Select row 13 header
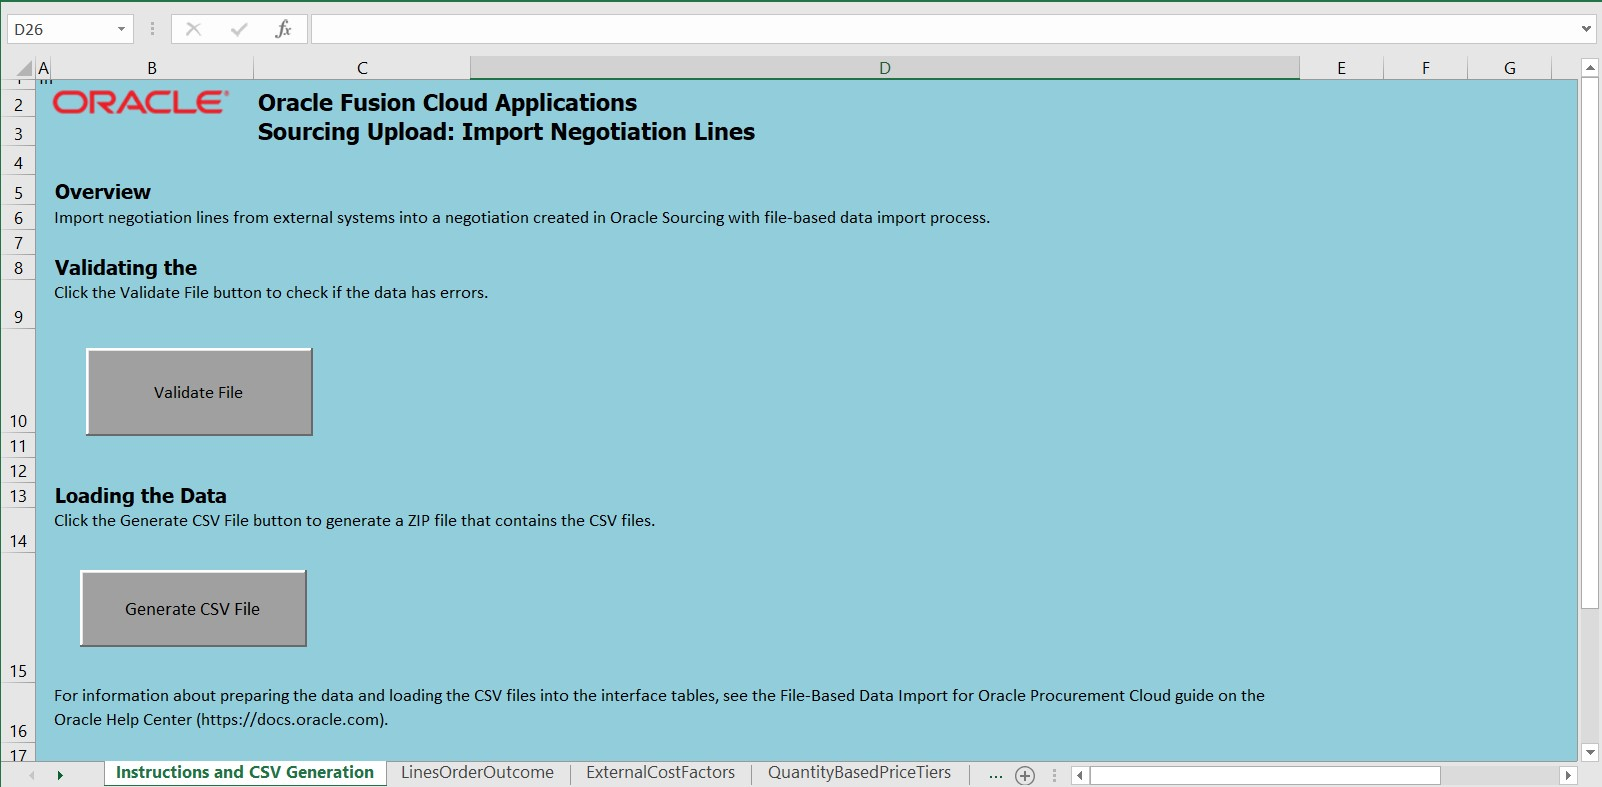The image size is (1602, 787). click(x=18, y=496)
